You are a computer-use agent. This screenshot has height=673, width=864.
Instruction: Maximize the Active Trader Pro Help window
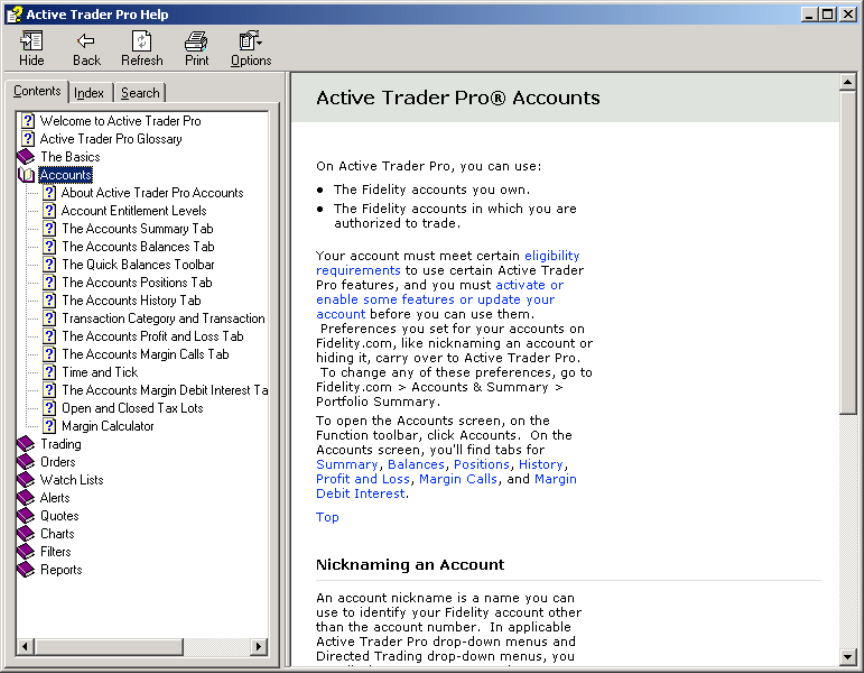tap(828, 14)
